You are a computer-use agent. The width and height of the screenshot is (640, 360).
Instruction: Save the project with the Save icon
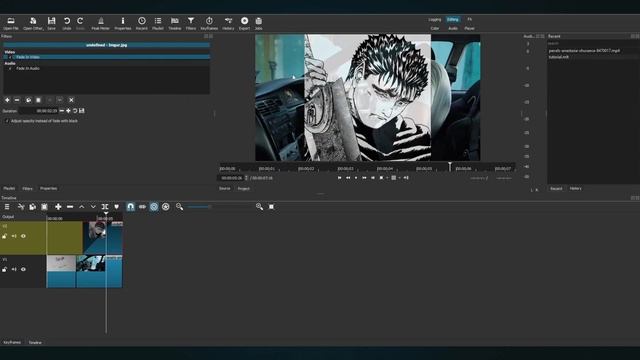pos(51,23)
